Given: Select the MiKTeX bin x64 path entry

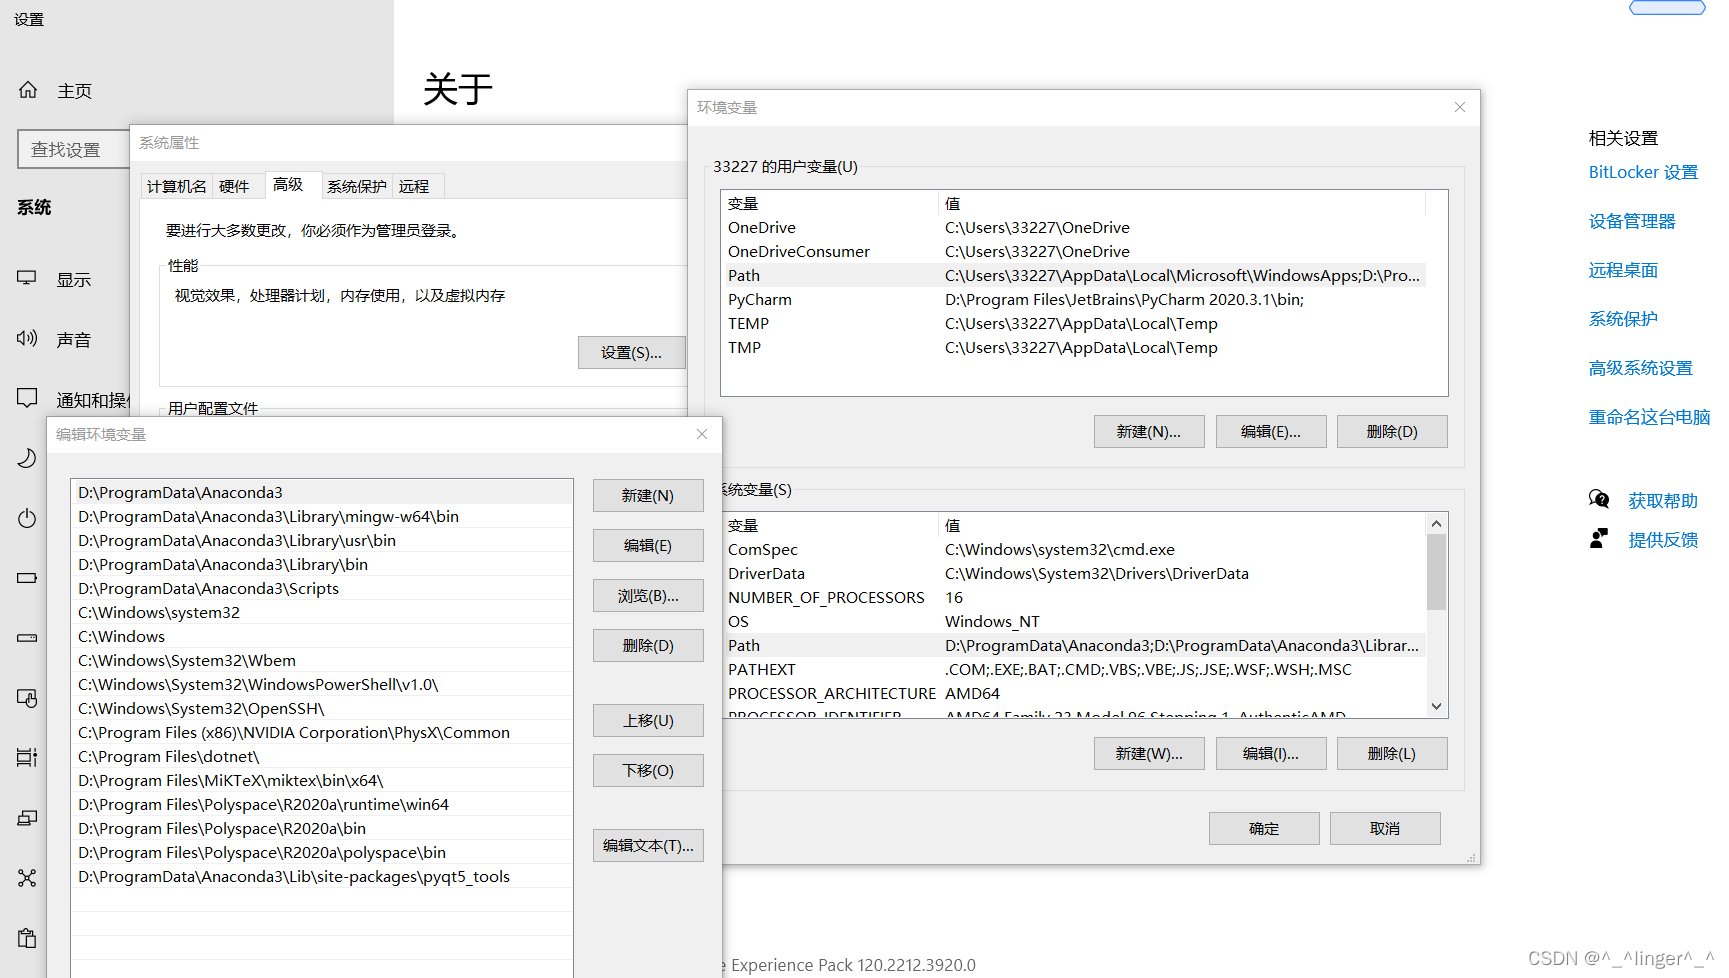Looking at the screenshot, I should click(322, 780).
